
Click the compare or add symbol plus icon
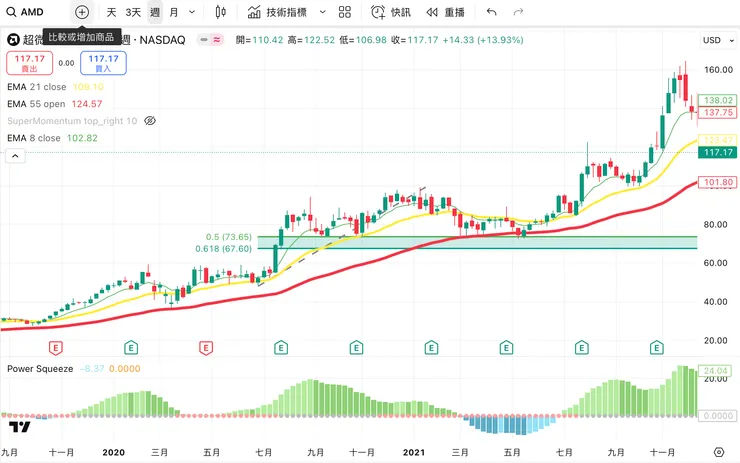click(82, 12)
